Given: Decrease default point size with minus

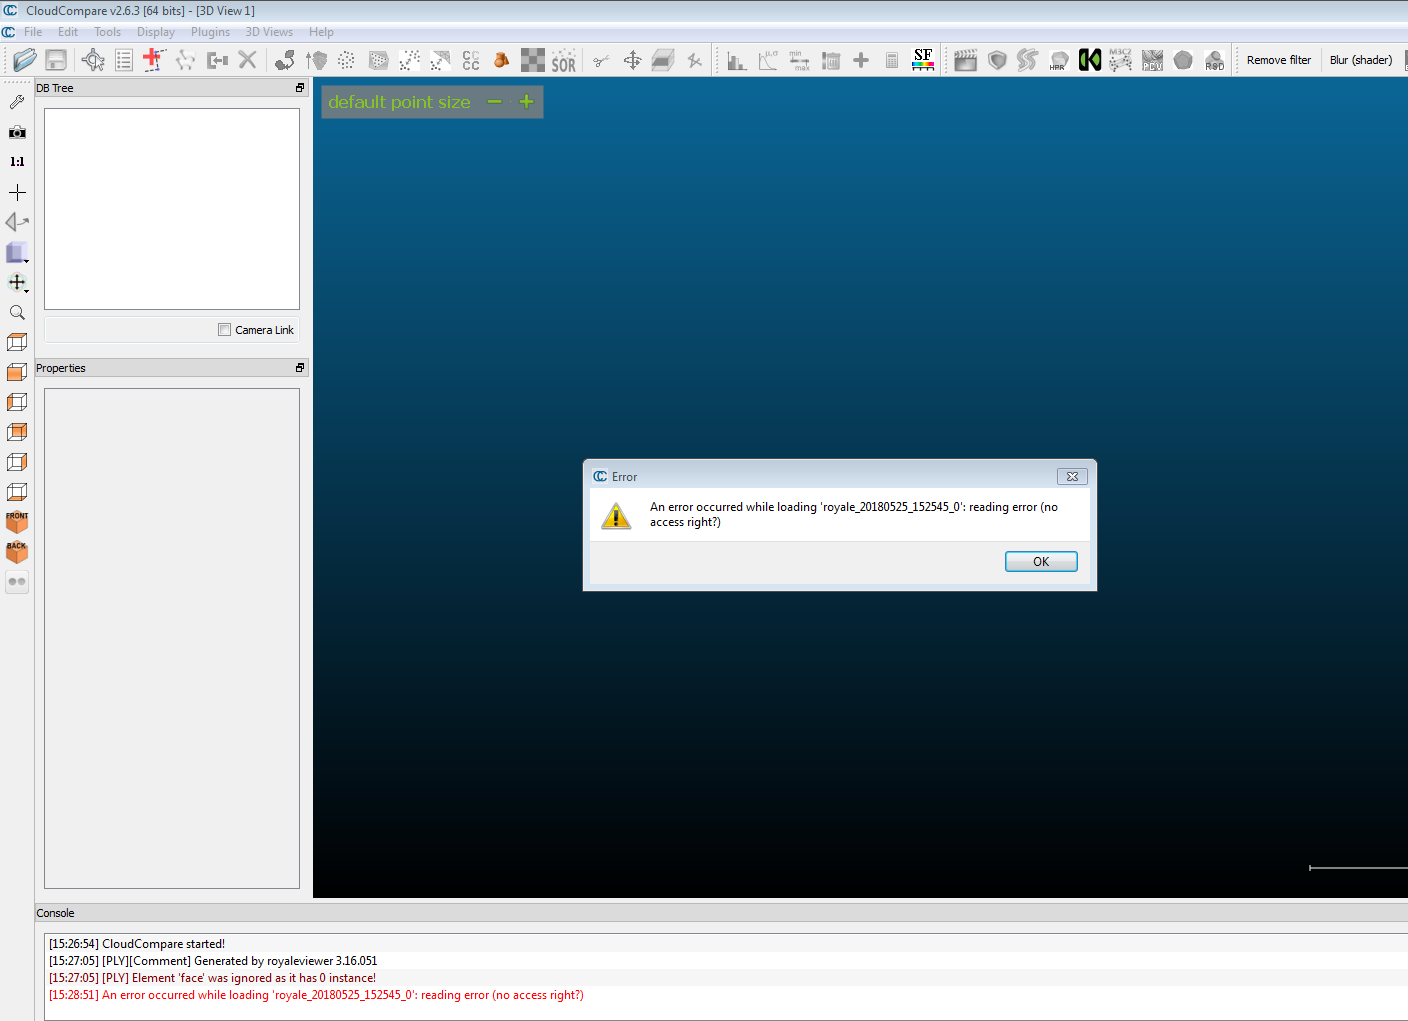Looking at the screenshot, I should (x=494, y=101).
